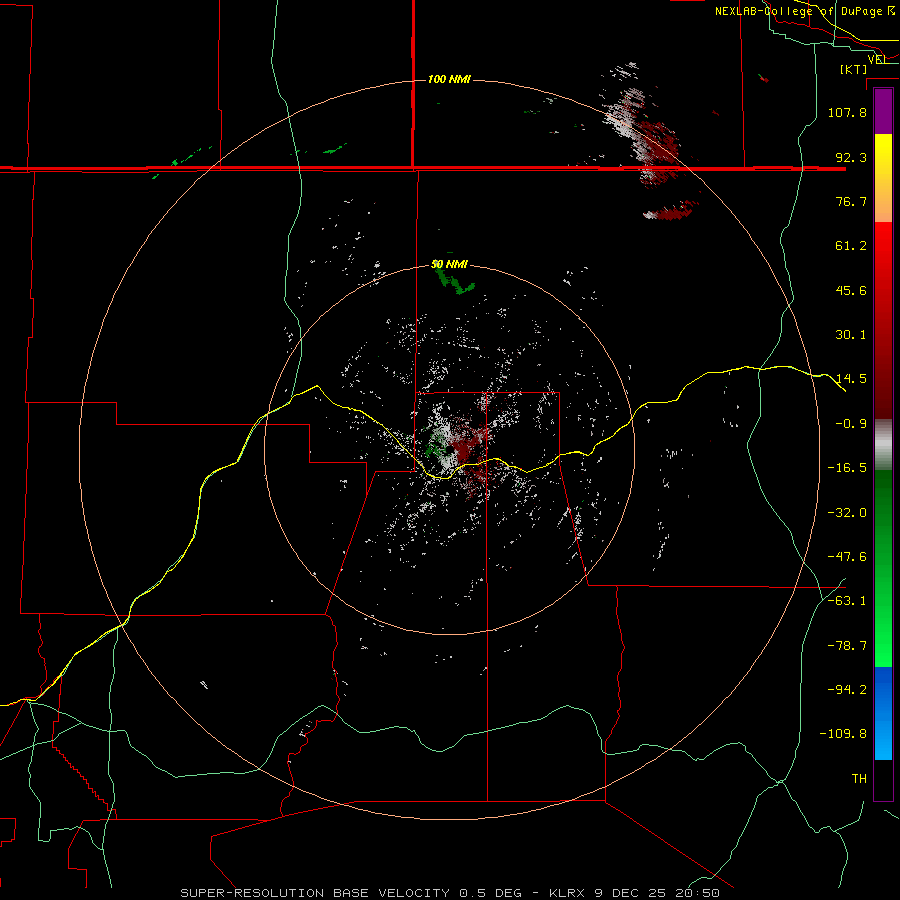The height and width of the screenshot is (900, 900).
Task: Select the -94.2 scale value
Action: pyautogui.click(x=847, y=690)
